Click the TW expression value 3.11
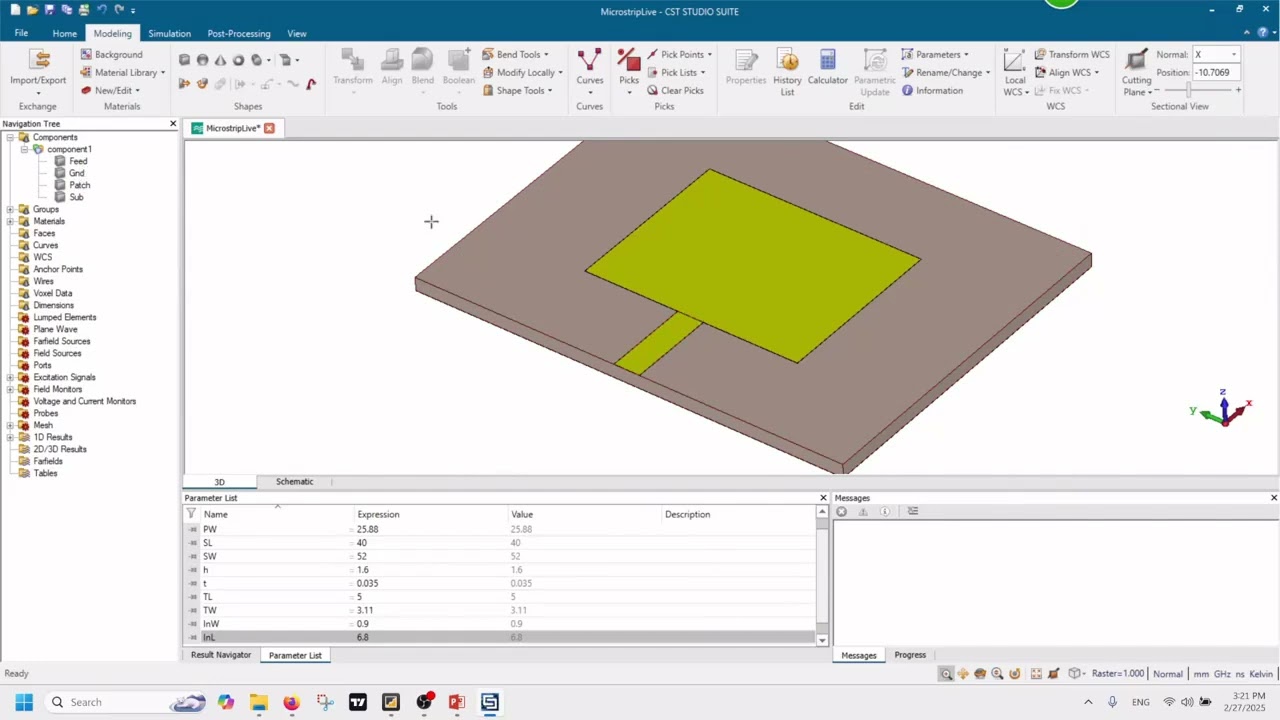Image resolution: width=1280 pixels, height=720 pixels. (x=365, y=610)
